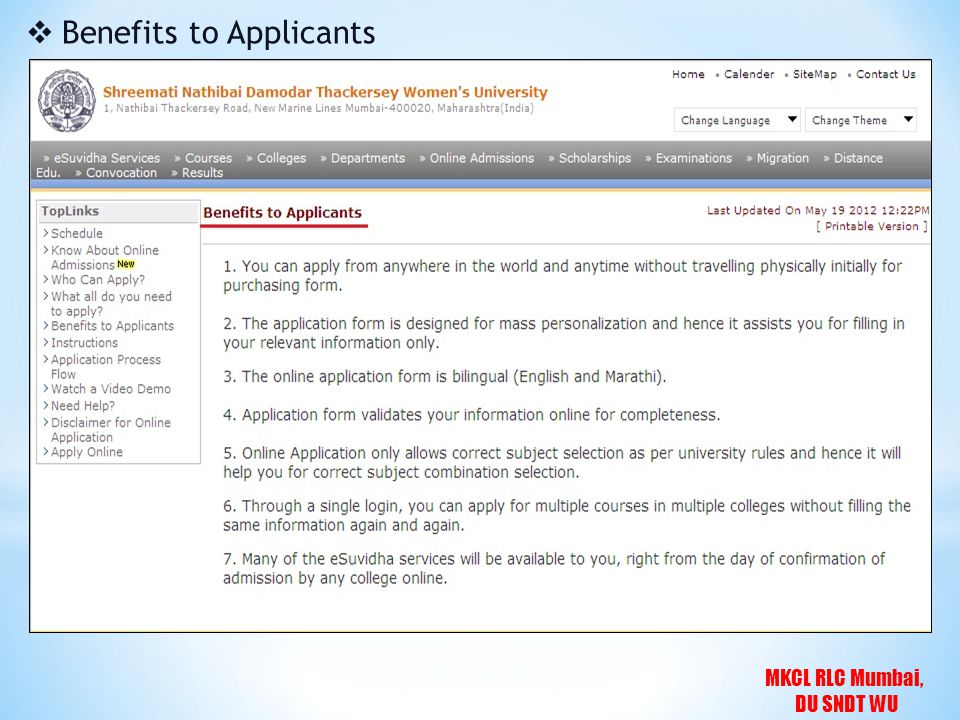Screen dimensions: 960x720
Task: Click the SNDT University logo emblem
Action: click(x=67, y=100)
